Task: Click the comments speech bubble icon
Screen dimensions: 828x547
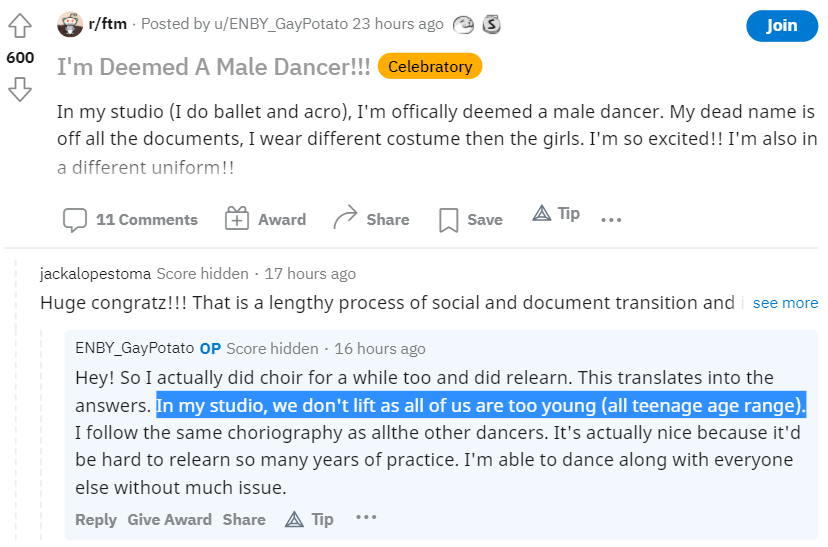Action: point(74,220)
